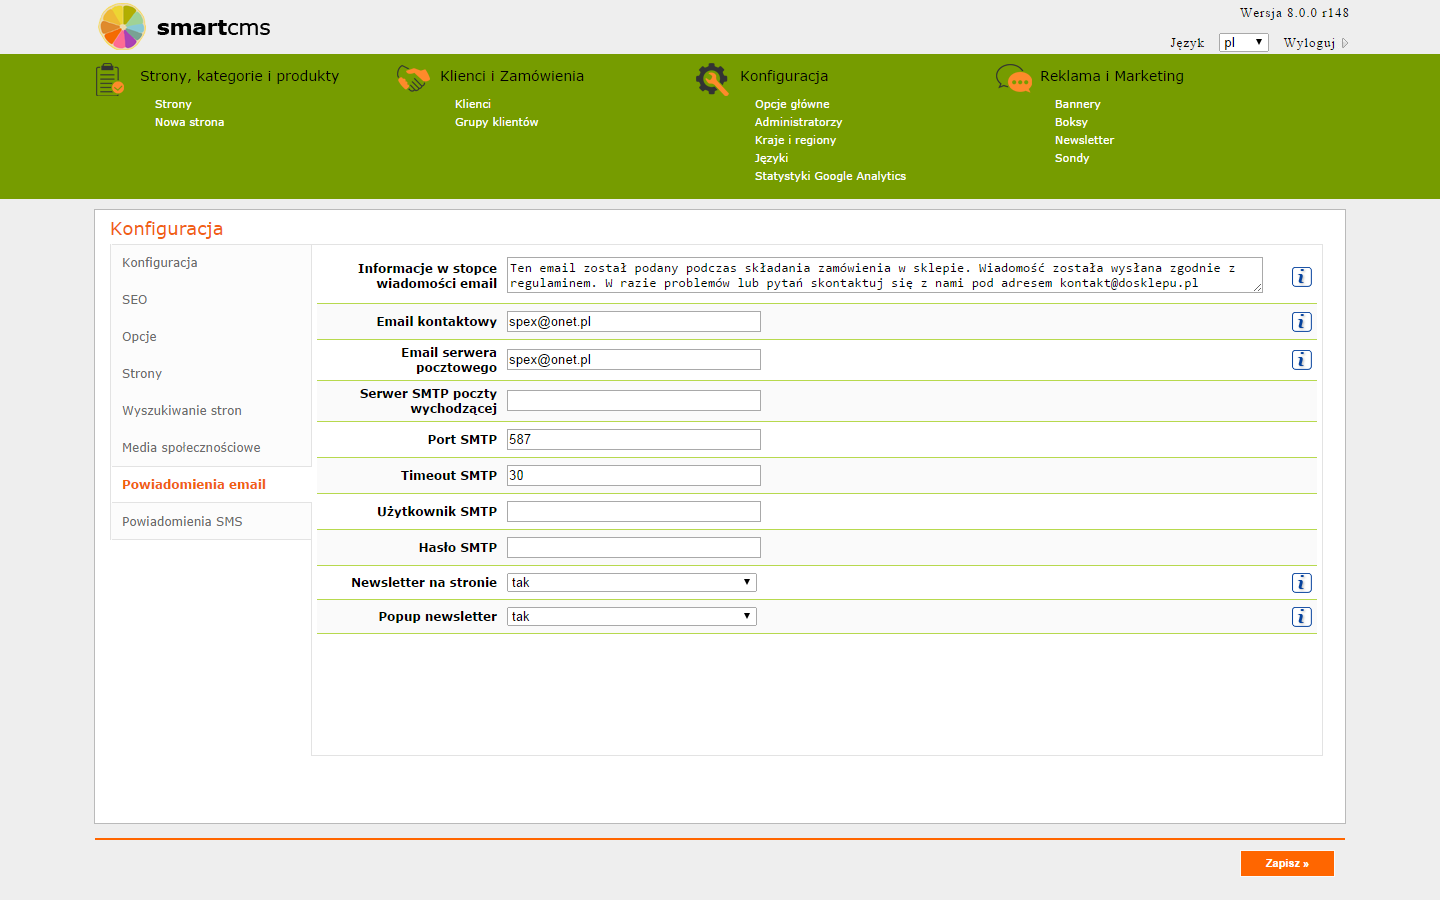Click the Port SMTP input field
The height and width of the screenshot is (900, 1440).
click(x=634, y=440)
